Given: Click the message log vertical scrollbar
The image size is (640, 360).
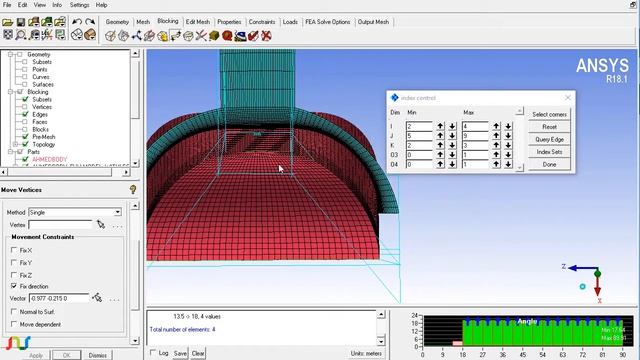Looking at the screenshot, I should pyautogui.click(x=380, y=328).
